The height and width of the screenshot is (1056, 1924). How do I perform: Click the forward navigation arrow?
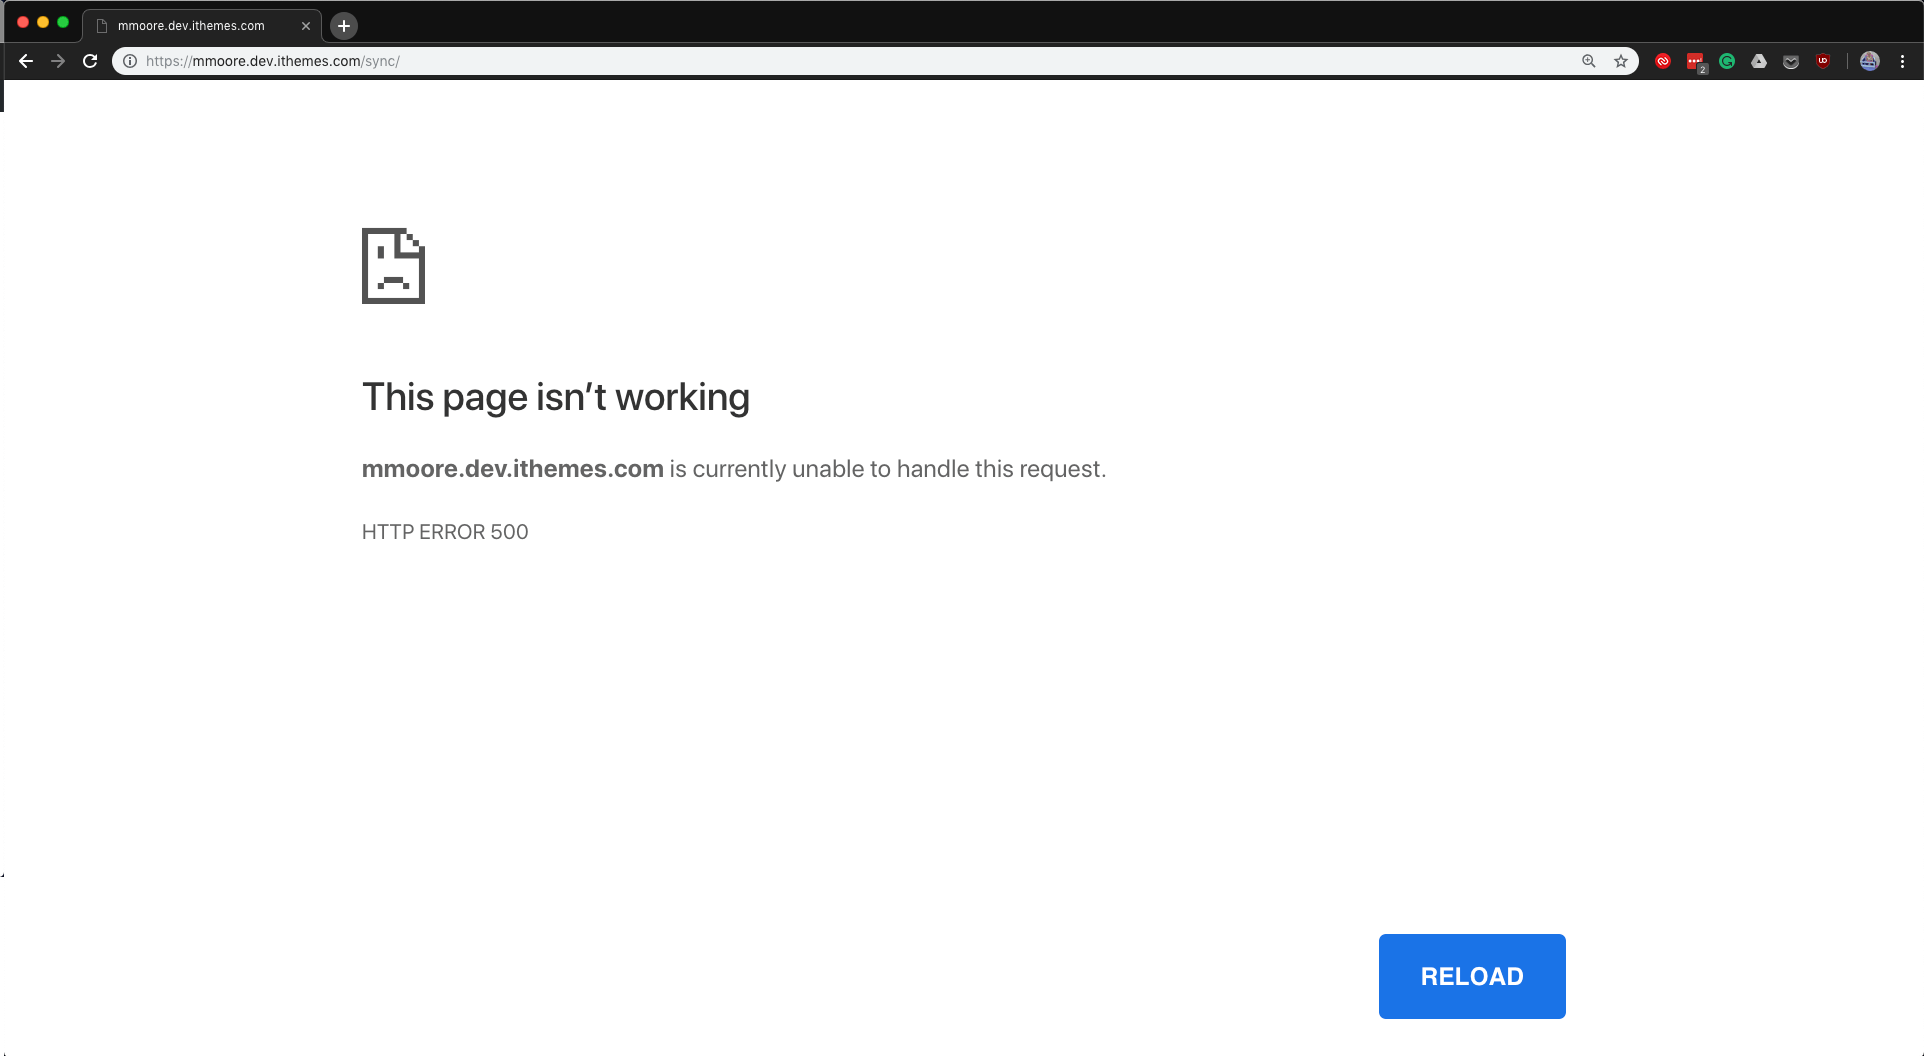click(58, 61)
